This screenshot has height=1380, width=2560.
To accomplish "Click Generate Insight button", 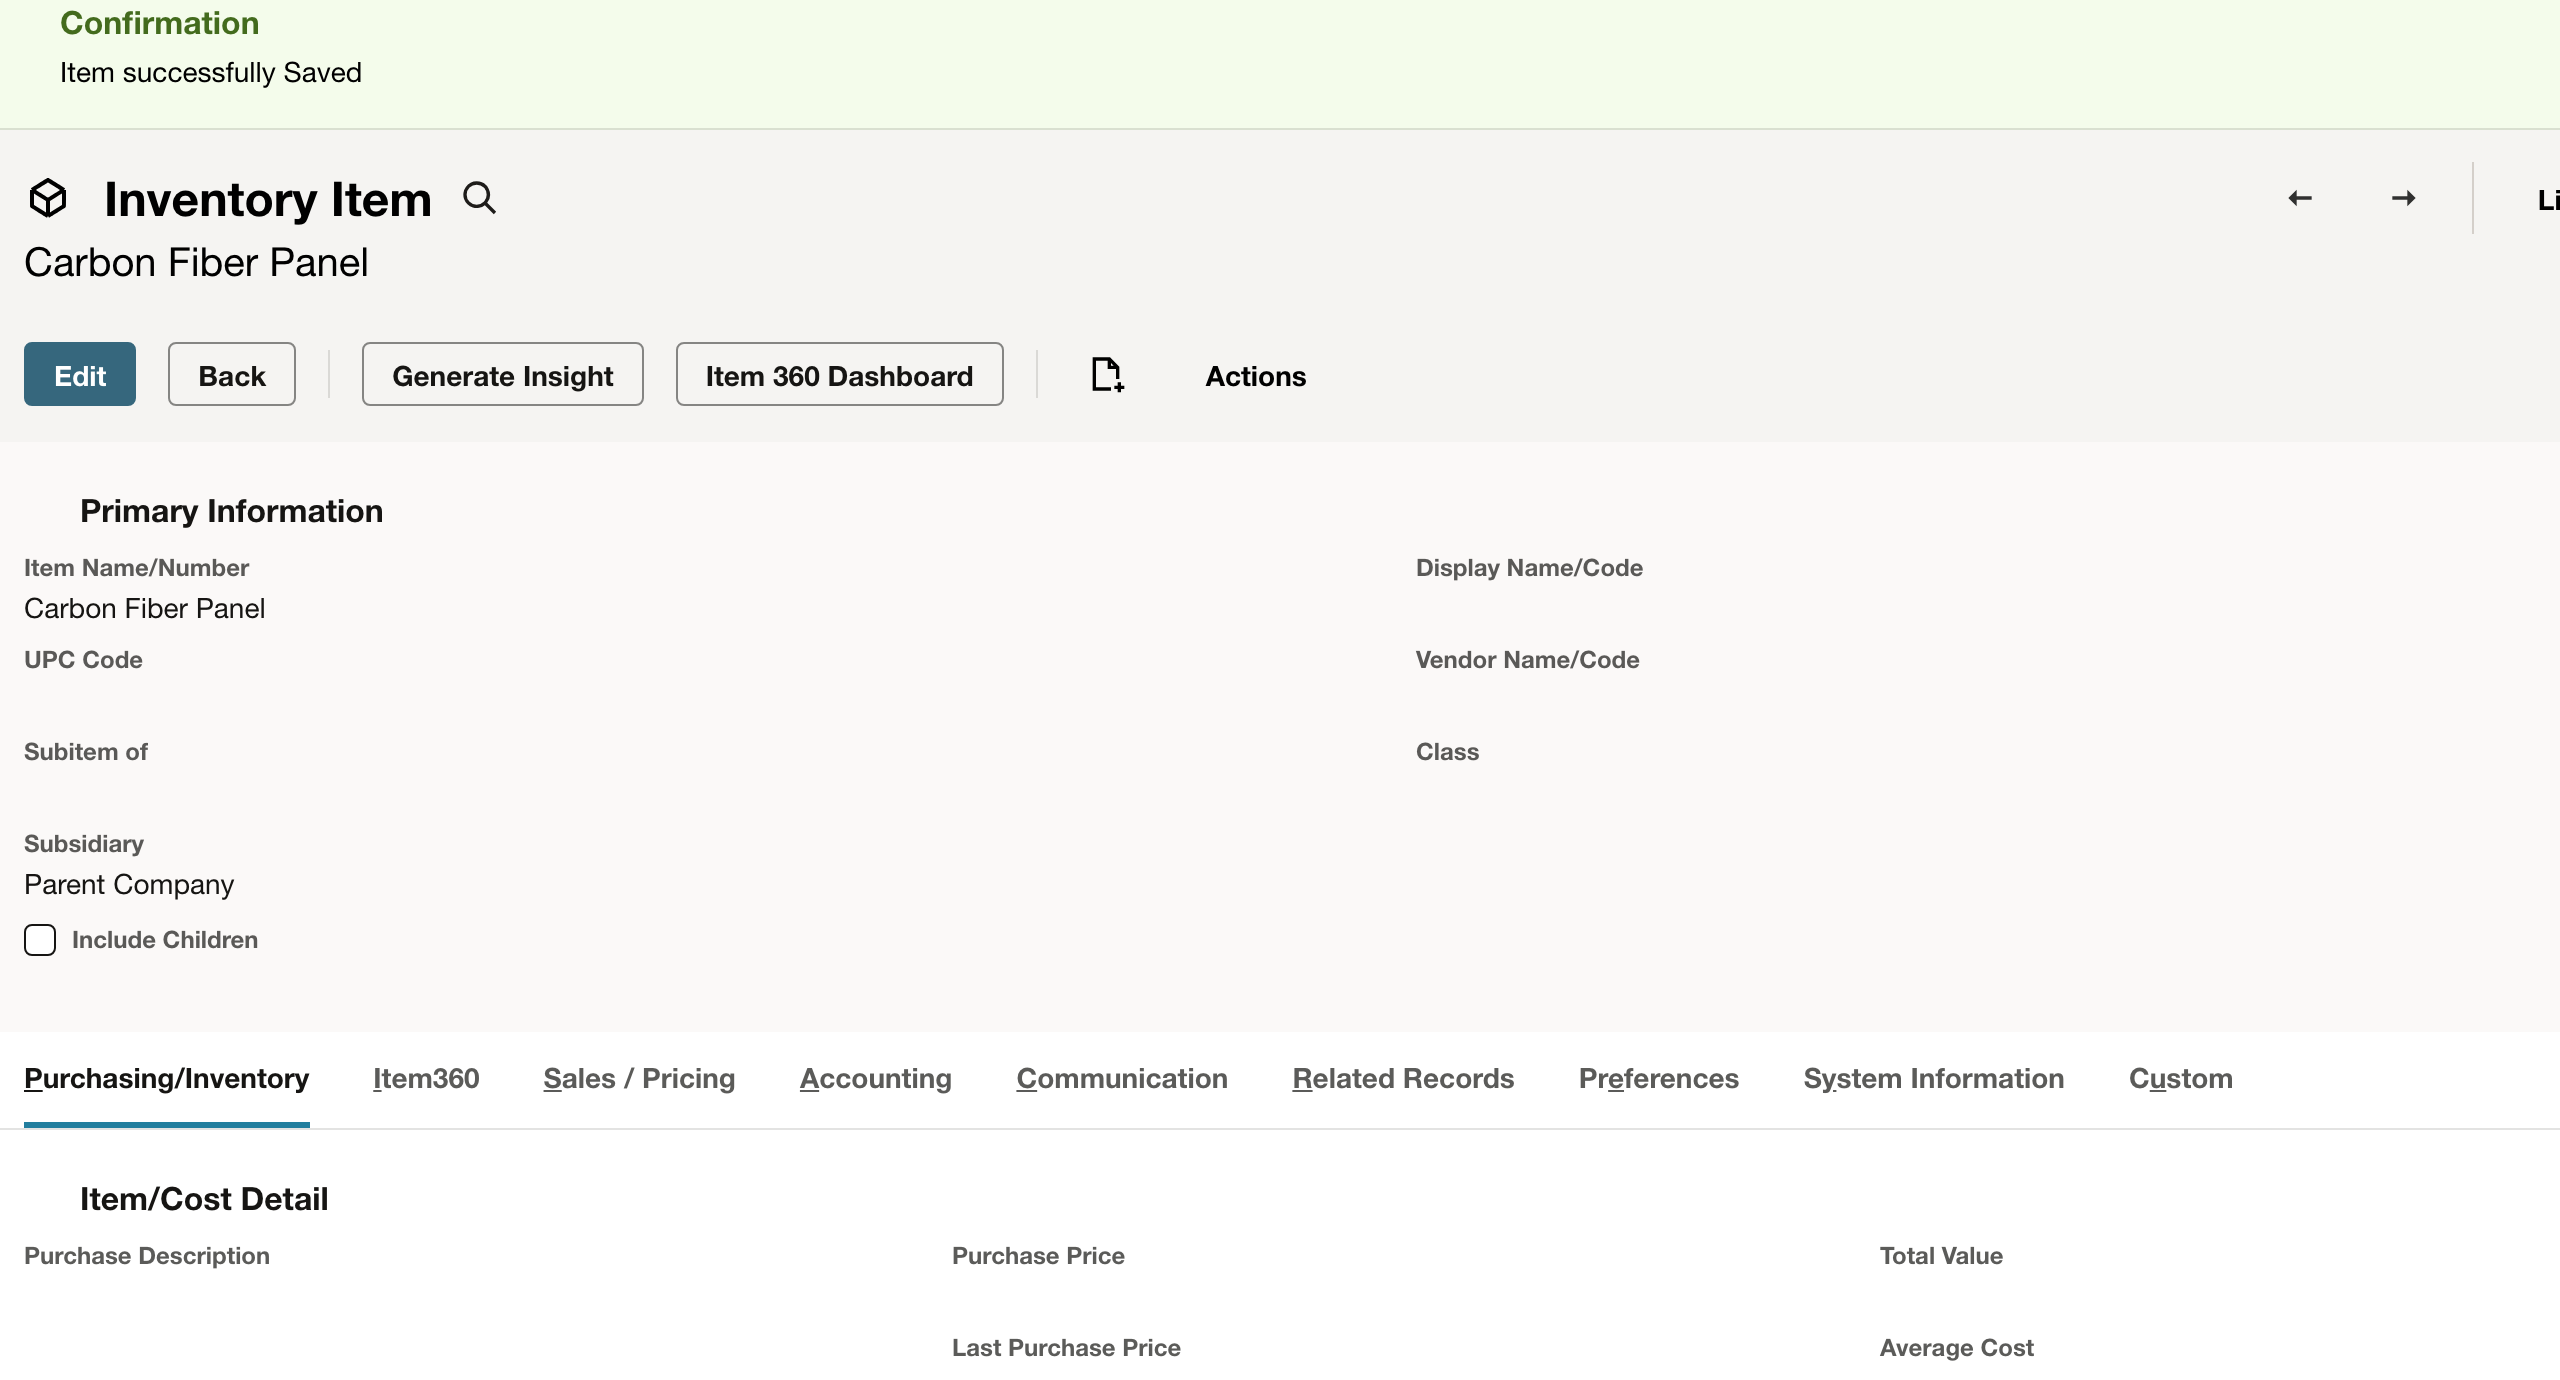I will point(503,374).
